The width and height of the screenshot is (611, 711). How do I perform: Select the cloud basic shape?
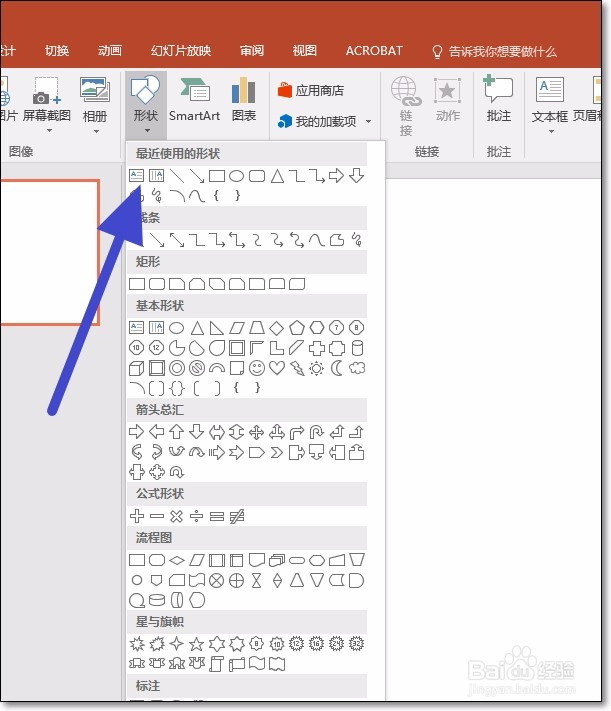coord(357,368)
